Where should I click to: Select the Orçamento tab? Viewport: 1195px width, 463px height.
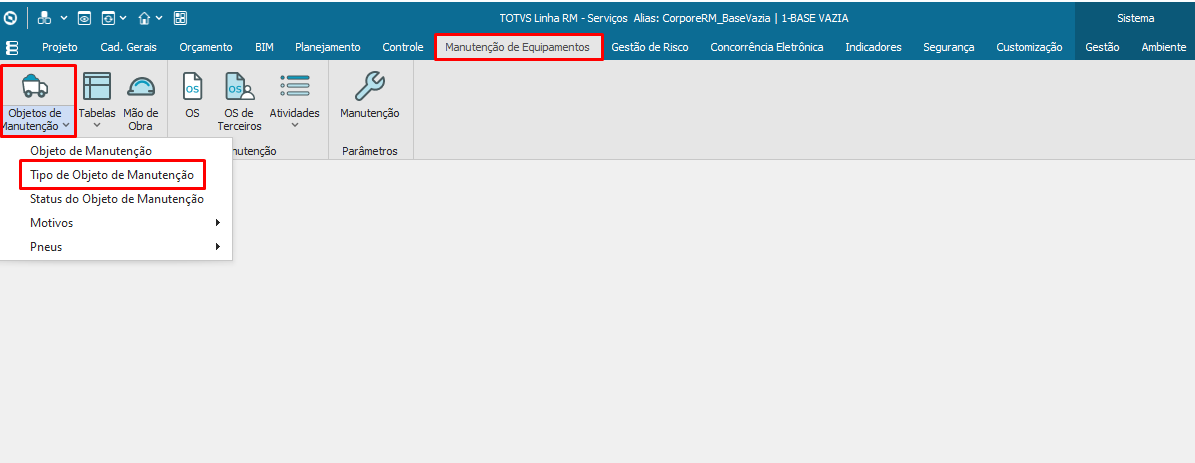point(206,47)
